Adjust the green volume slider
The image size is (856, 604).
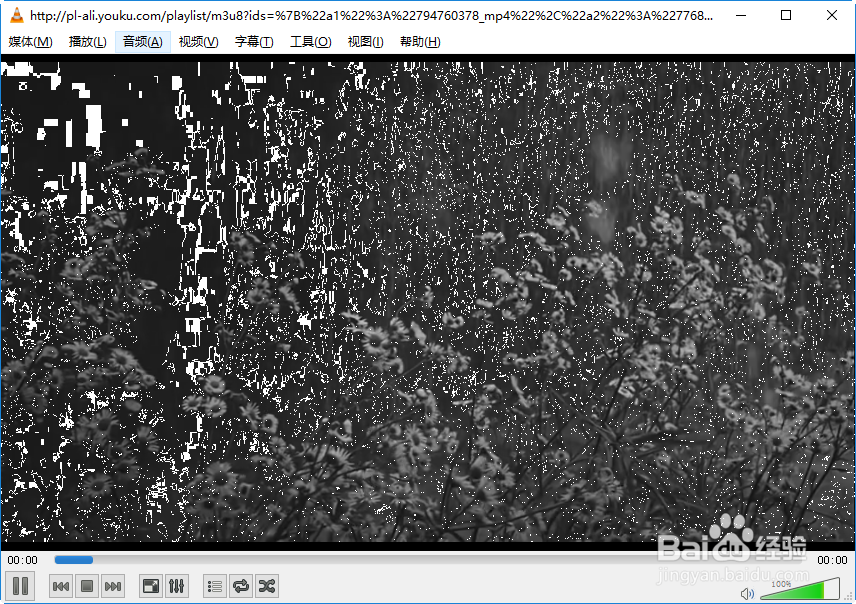click(800, 590)
